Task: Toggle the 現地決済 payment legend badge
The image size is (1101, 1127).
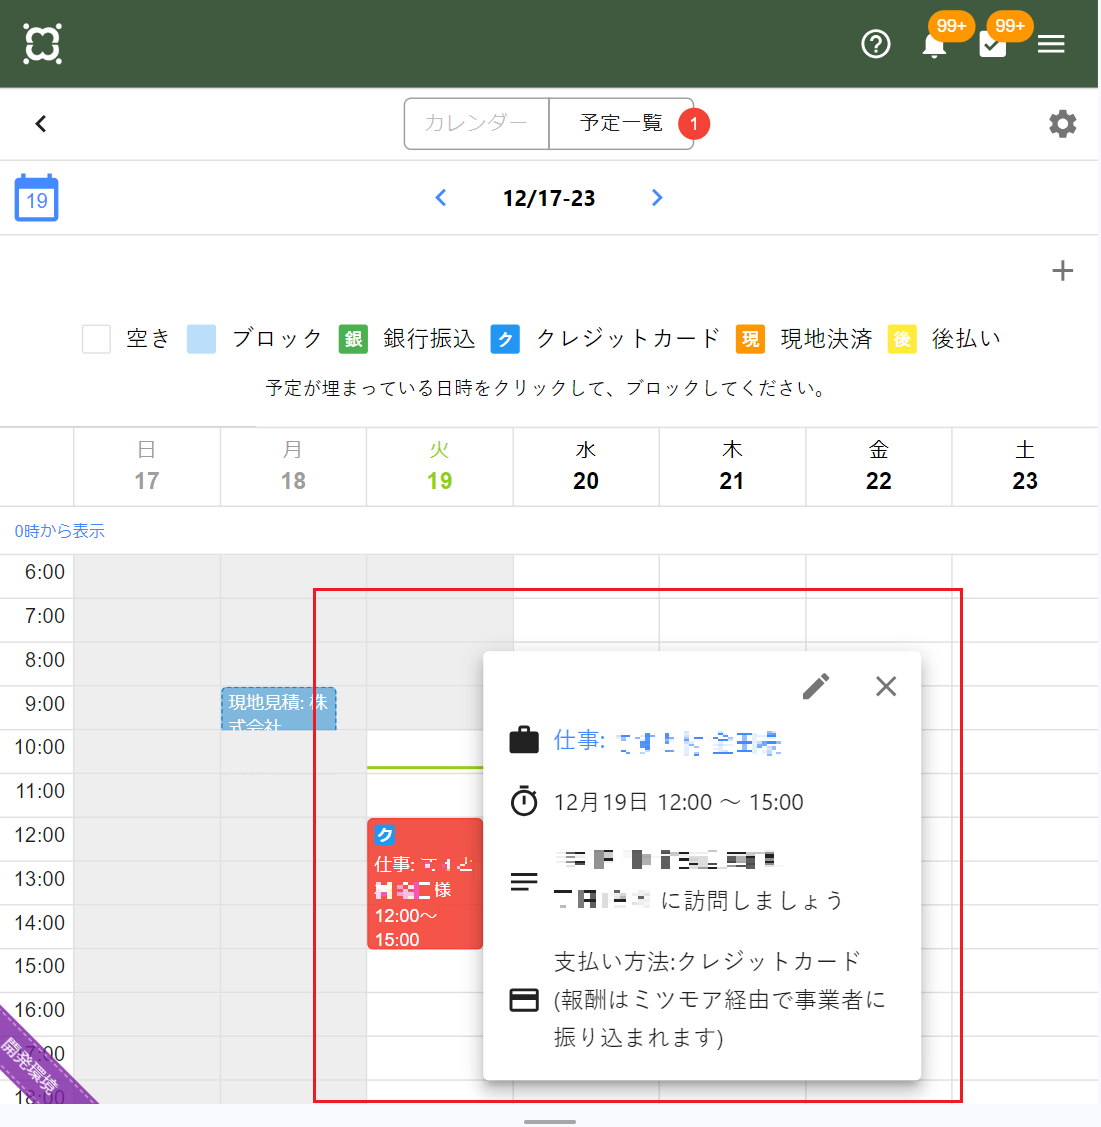Action: click(750, 339)
